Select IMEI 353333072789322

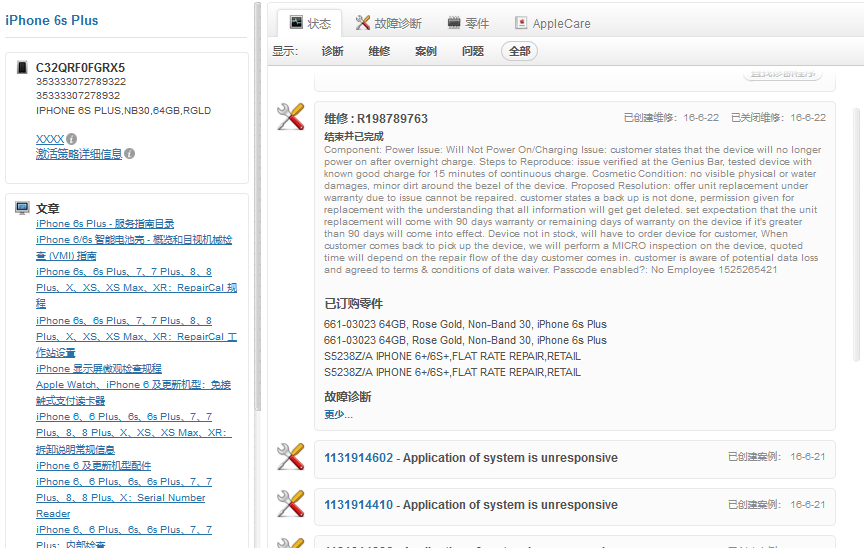81,82
